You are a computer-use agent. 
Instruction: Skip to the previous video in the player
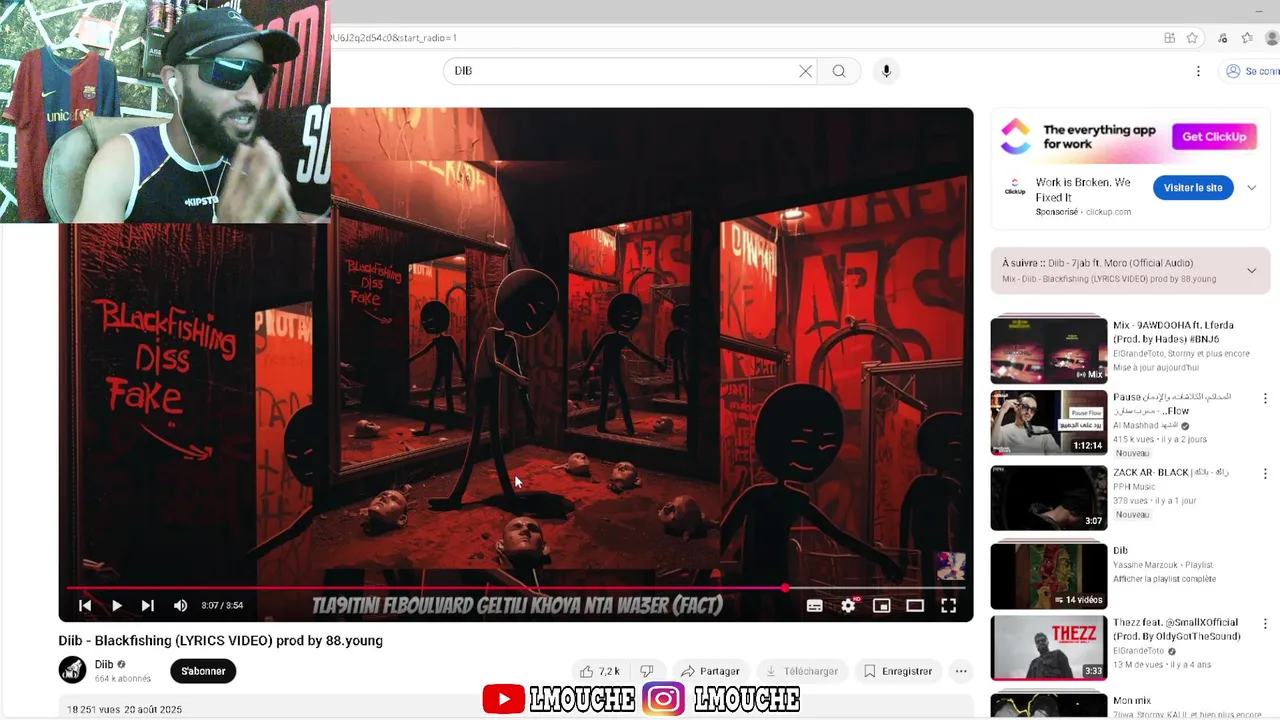pyautogui.click(x=85, y=605)
